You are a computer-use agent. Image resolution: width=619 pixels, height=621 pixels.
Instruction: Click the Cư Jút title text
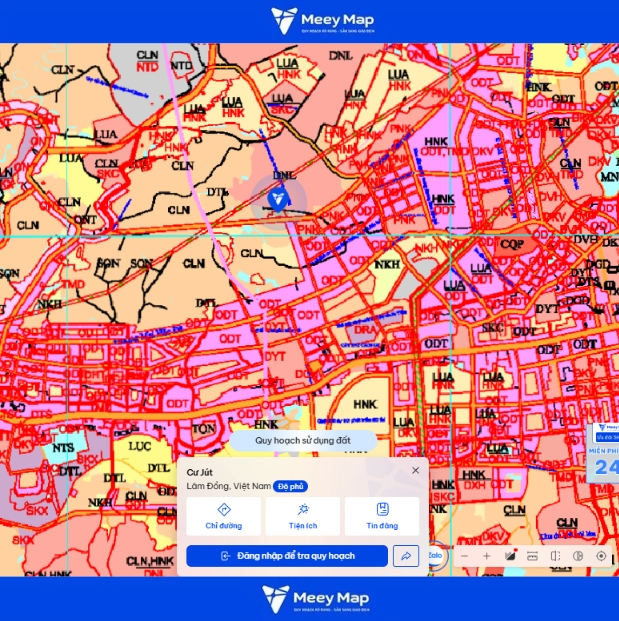[x=200, y=472]
